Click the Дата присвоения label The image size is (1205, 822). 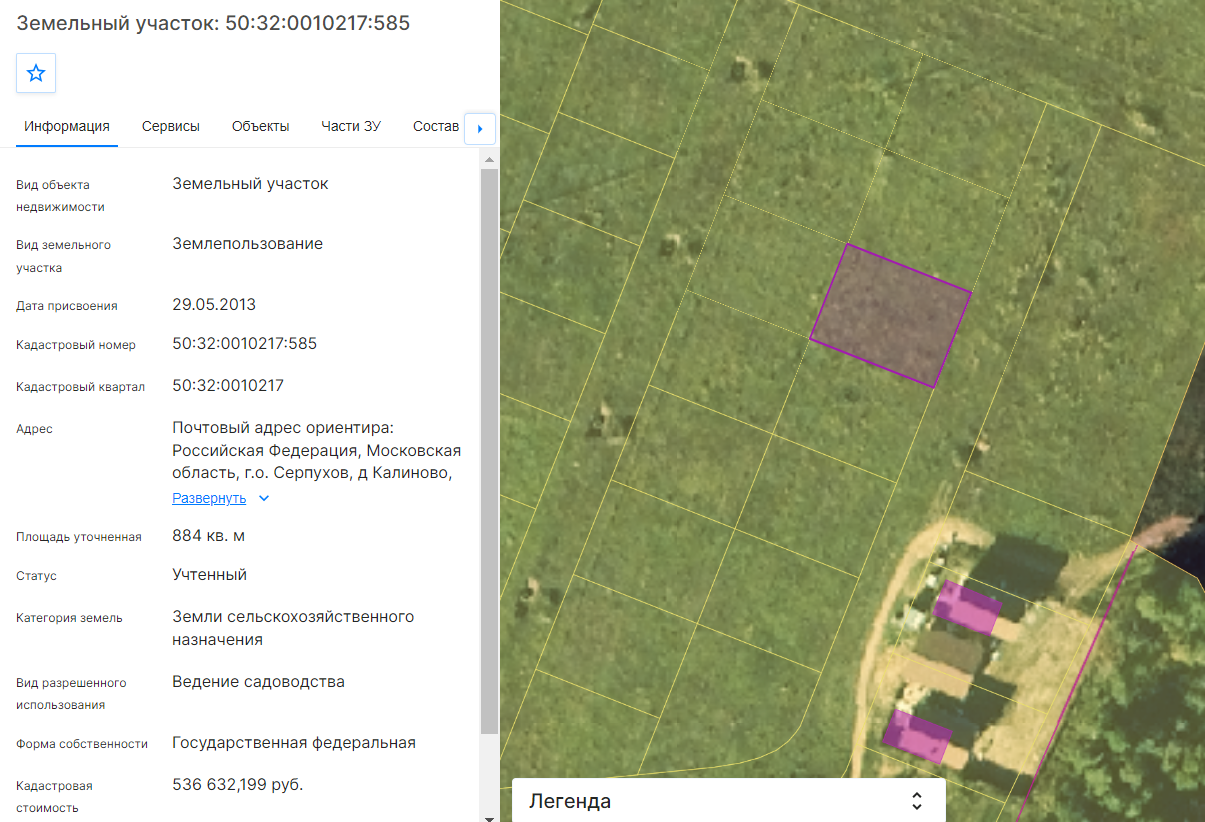pos(67,306)
